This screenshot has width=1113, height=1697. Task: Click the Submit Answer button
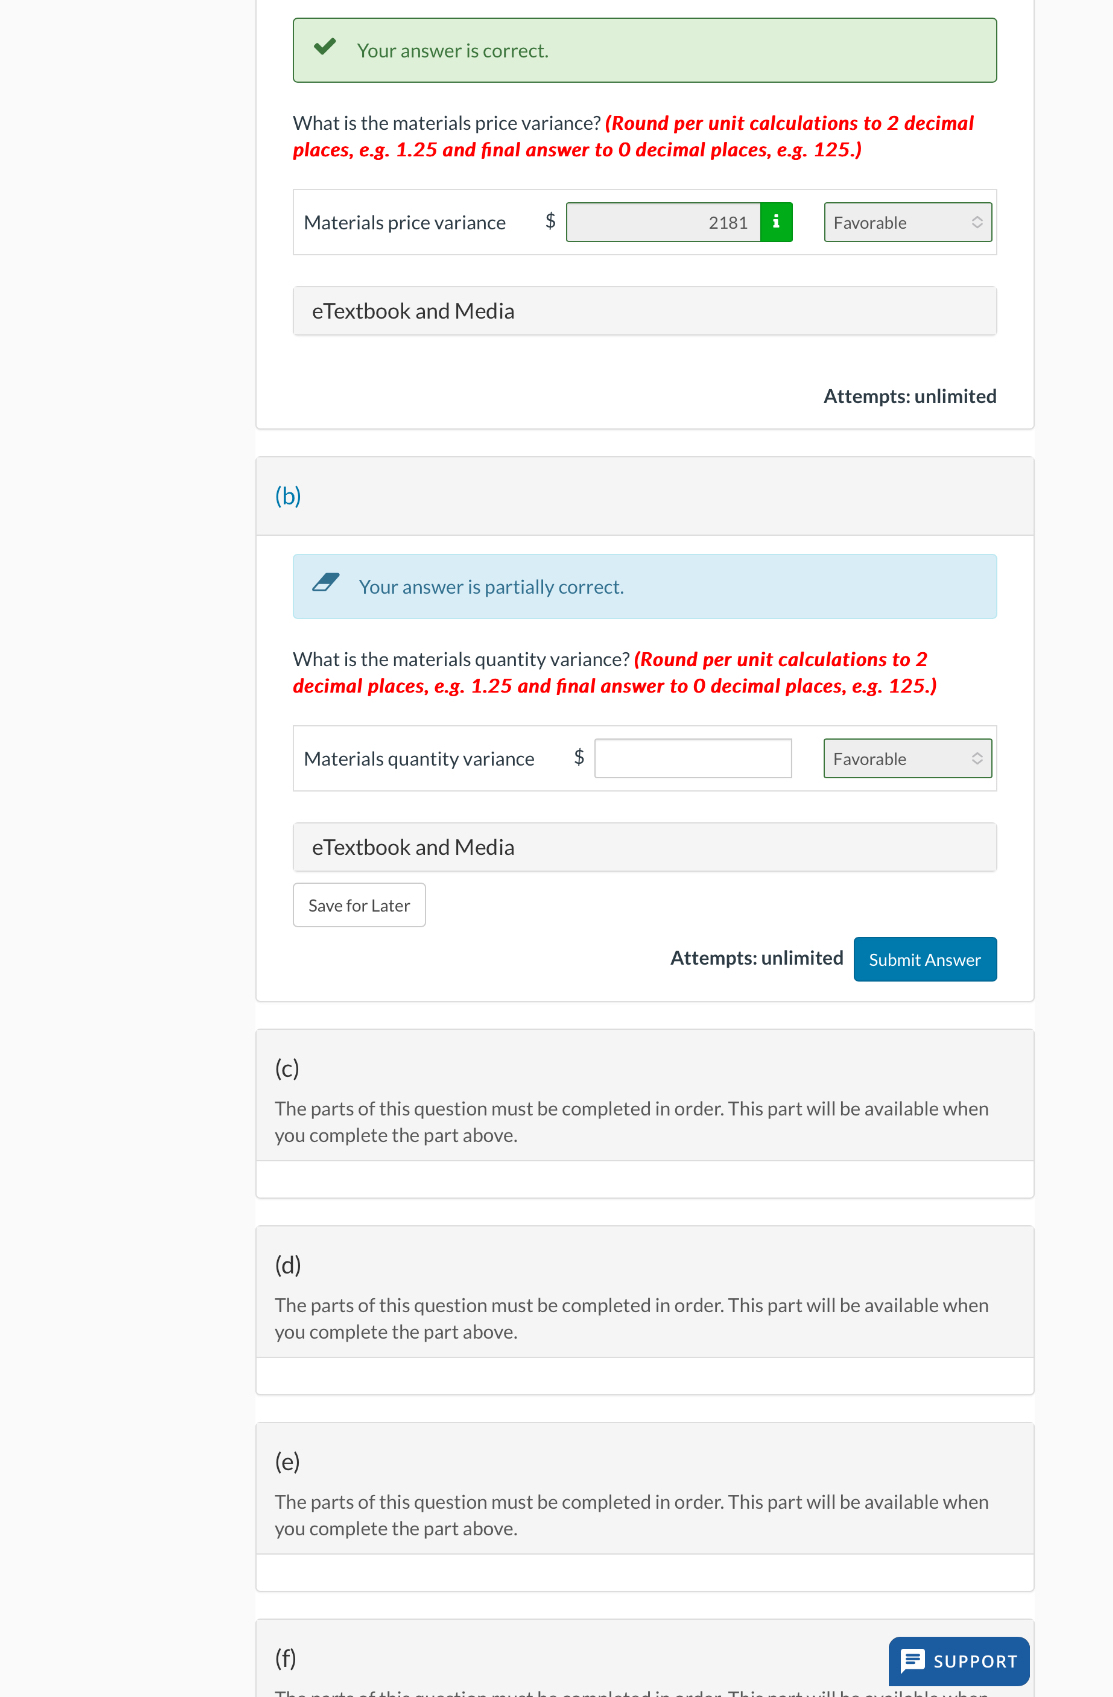coord(924,959)
